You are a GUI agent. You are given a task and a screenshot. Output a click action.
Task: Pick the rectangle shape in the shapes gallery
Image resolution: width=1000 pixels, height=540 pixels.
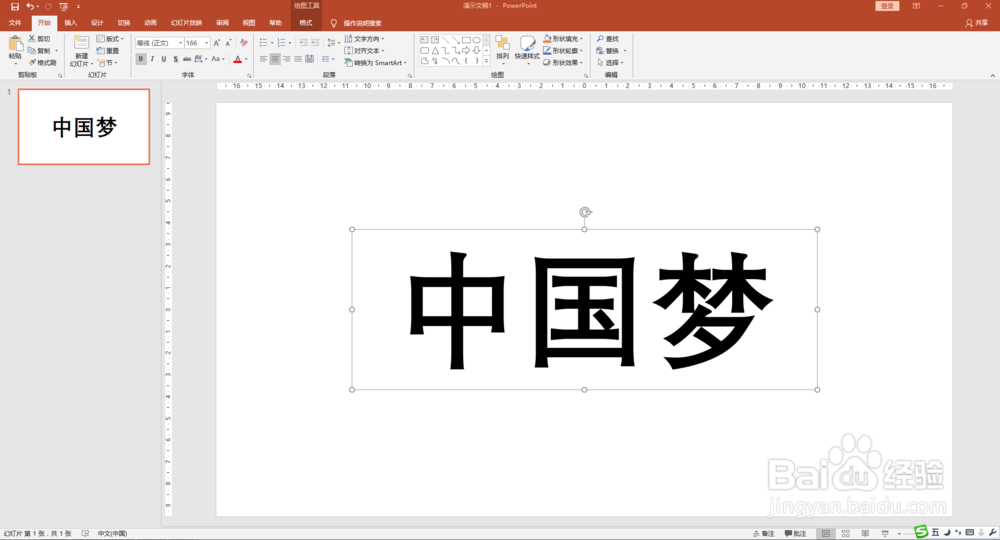tap(466, 40)
